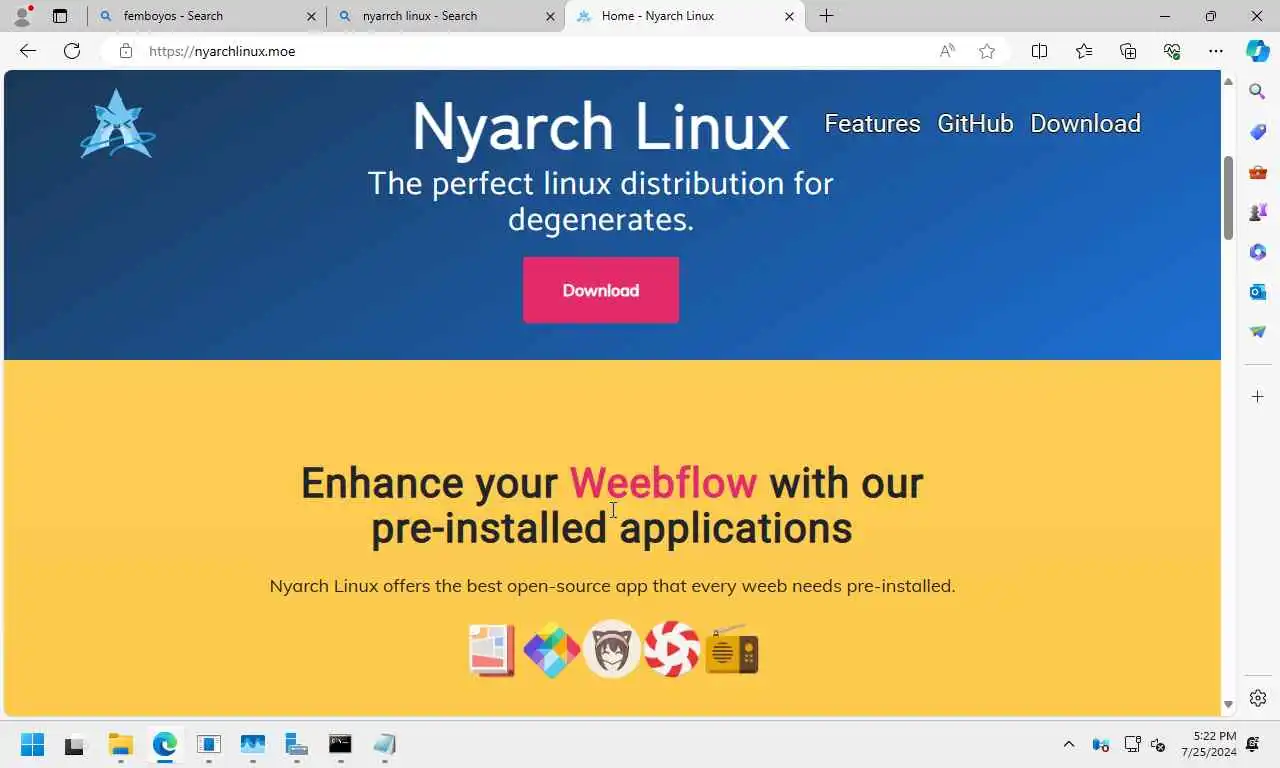Open the Features navigation link
Screen dimensions: 1280x768
tap(872, 123)
